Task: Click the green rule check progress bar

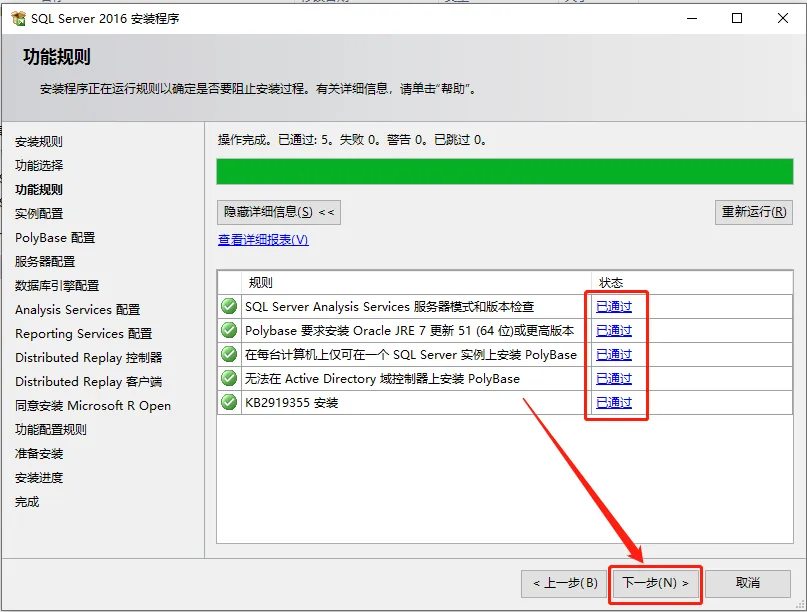Action: [504, 171]
